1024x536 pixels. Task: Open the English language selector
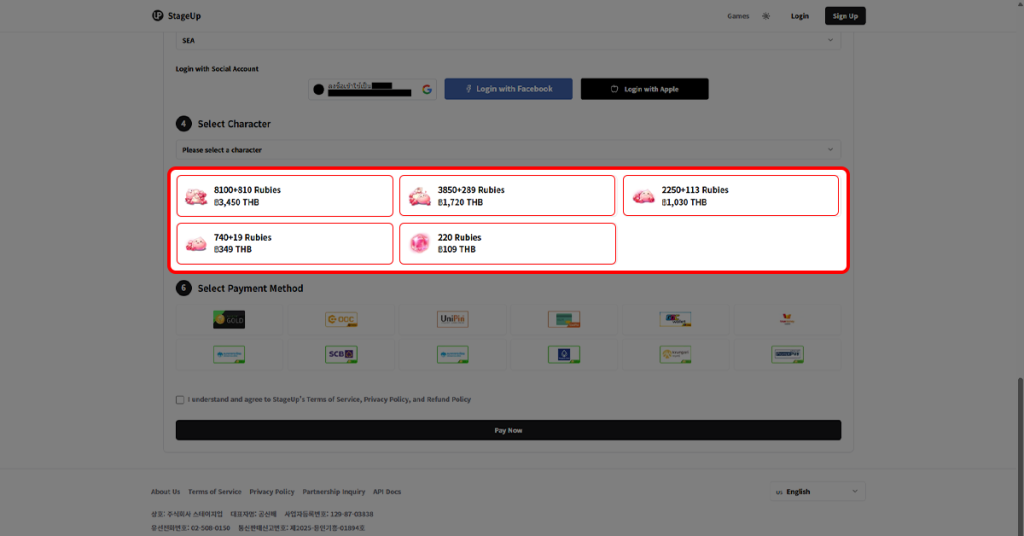[x=818, y=492]
